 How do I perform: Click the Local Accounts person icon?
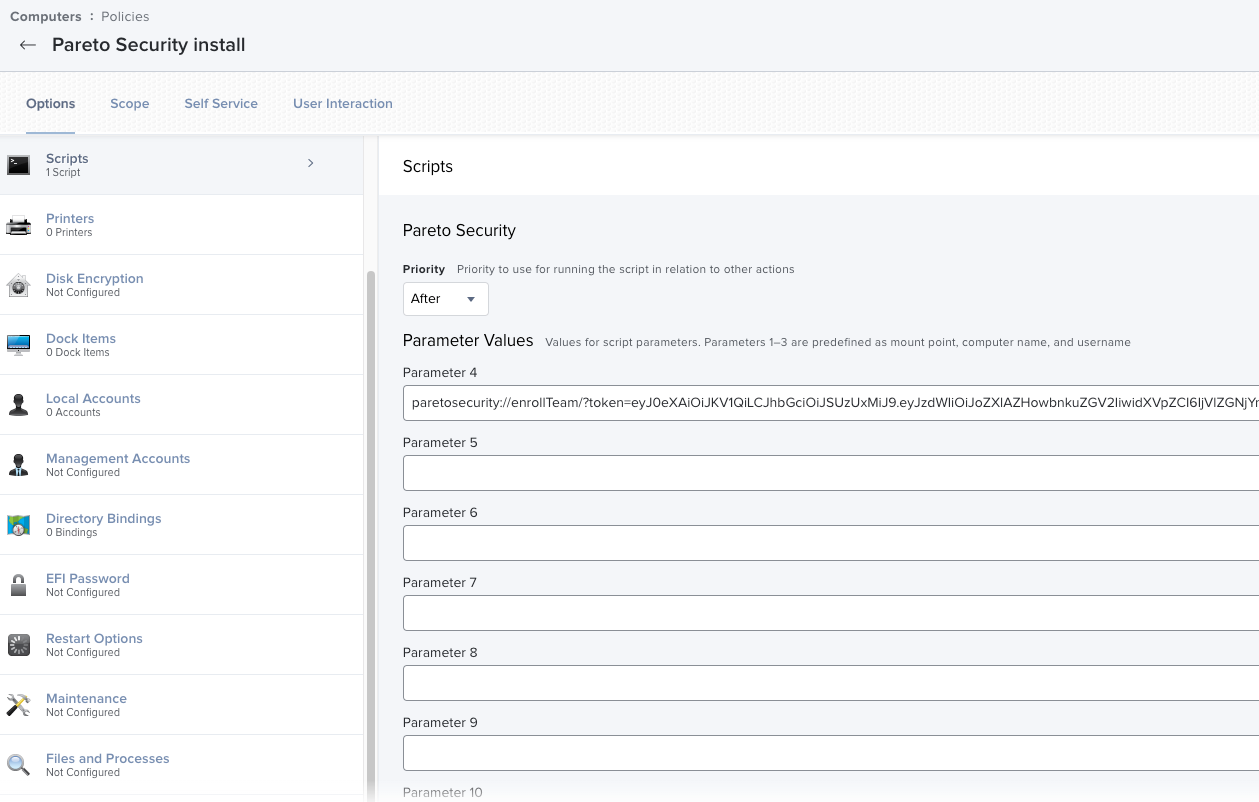tap(18, 405)
